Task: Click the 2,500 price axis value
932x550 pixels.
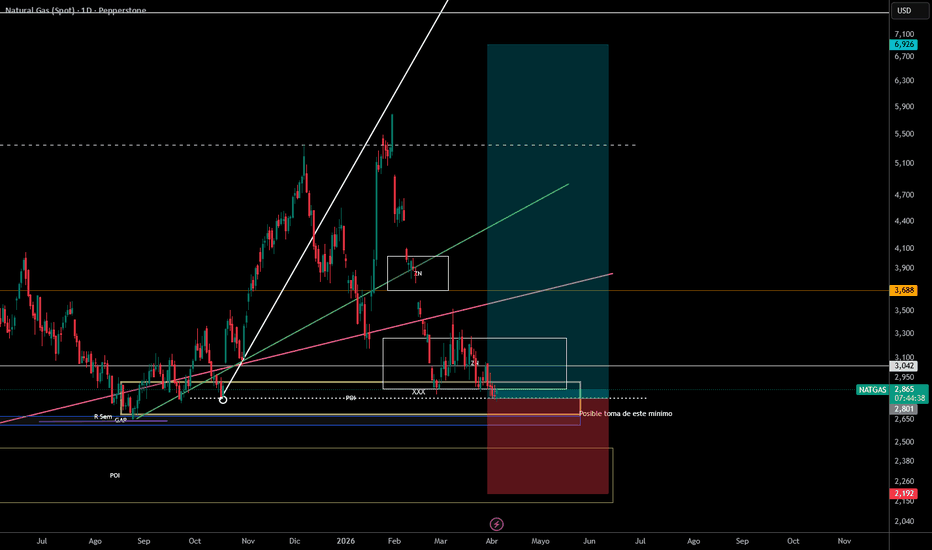Action: 904,442
